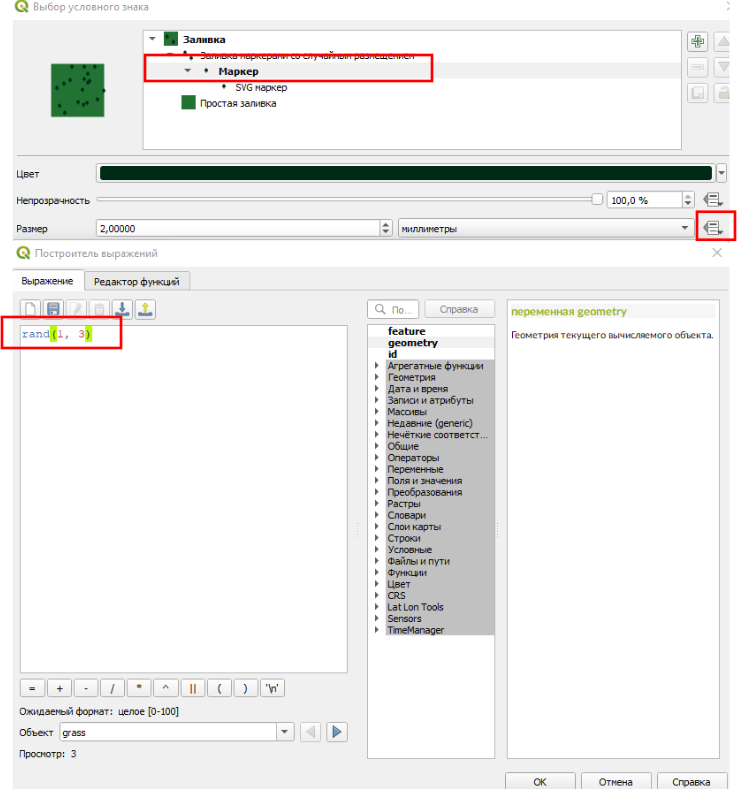Expand the Lat Lon Tools group
The image size is (737, 789).
point(377,606)
